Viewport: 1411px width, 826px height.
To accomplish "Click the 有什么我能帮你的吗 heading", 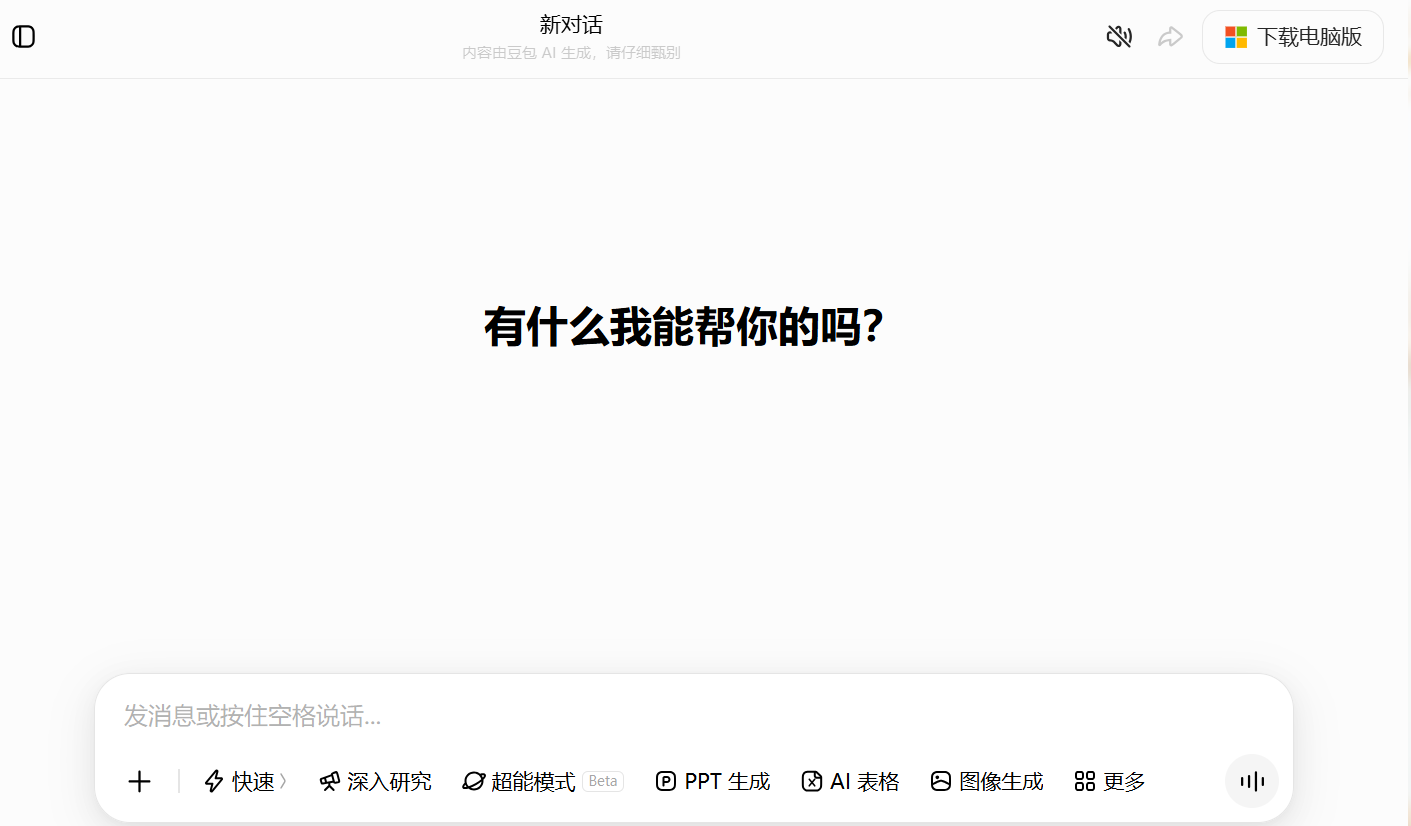I will click(684, 327).
